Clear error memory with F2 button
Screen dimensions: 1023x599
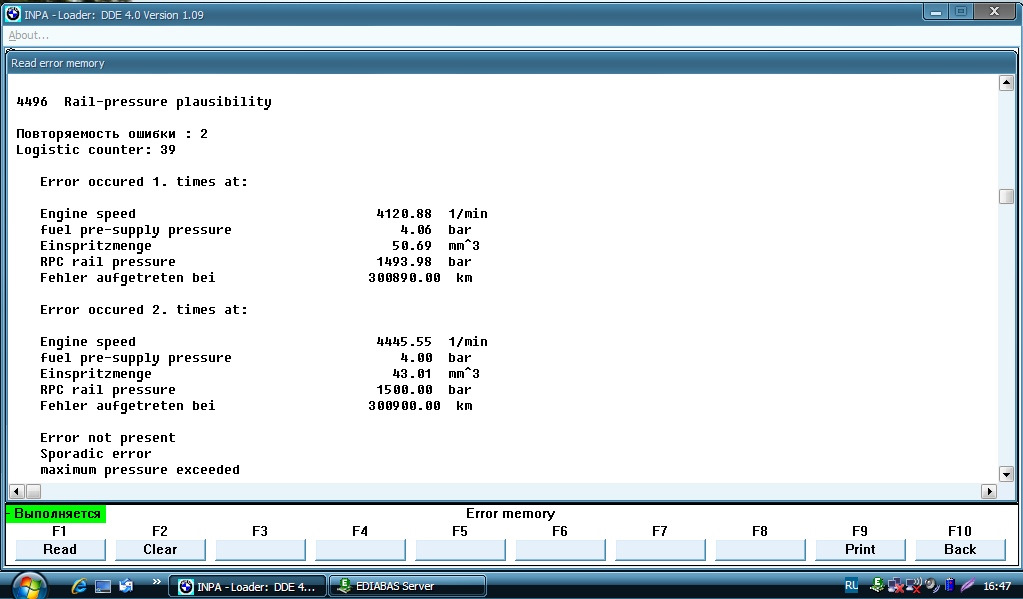(160, 549)
